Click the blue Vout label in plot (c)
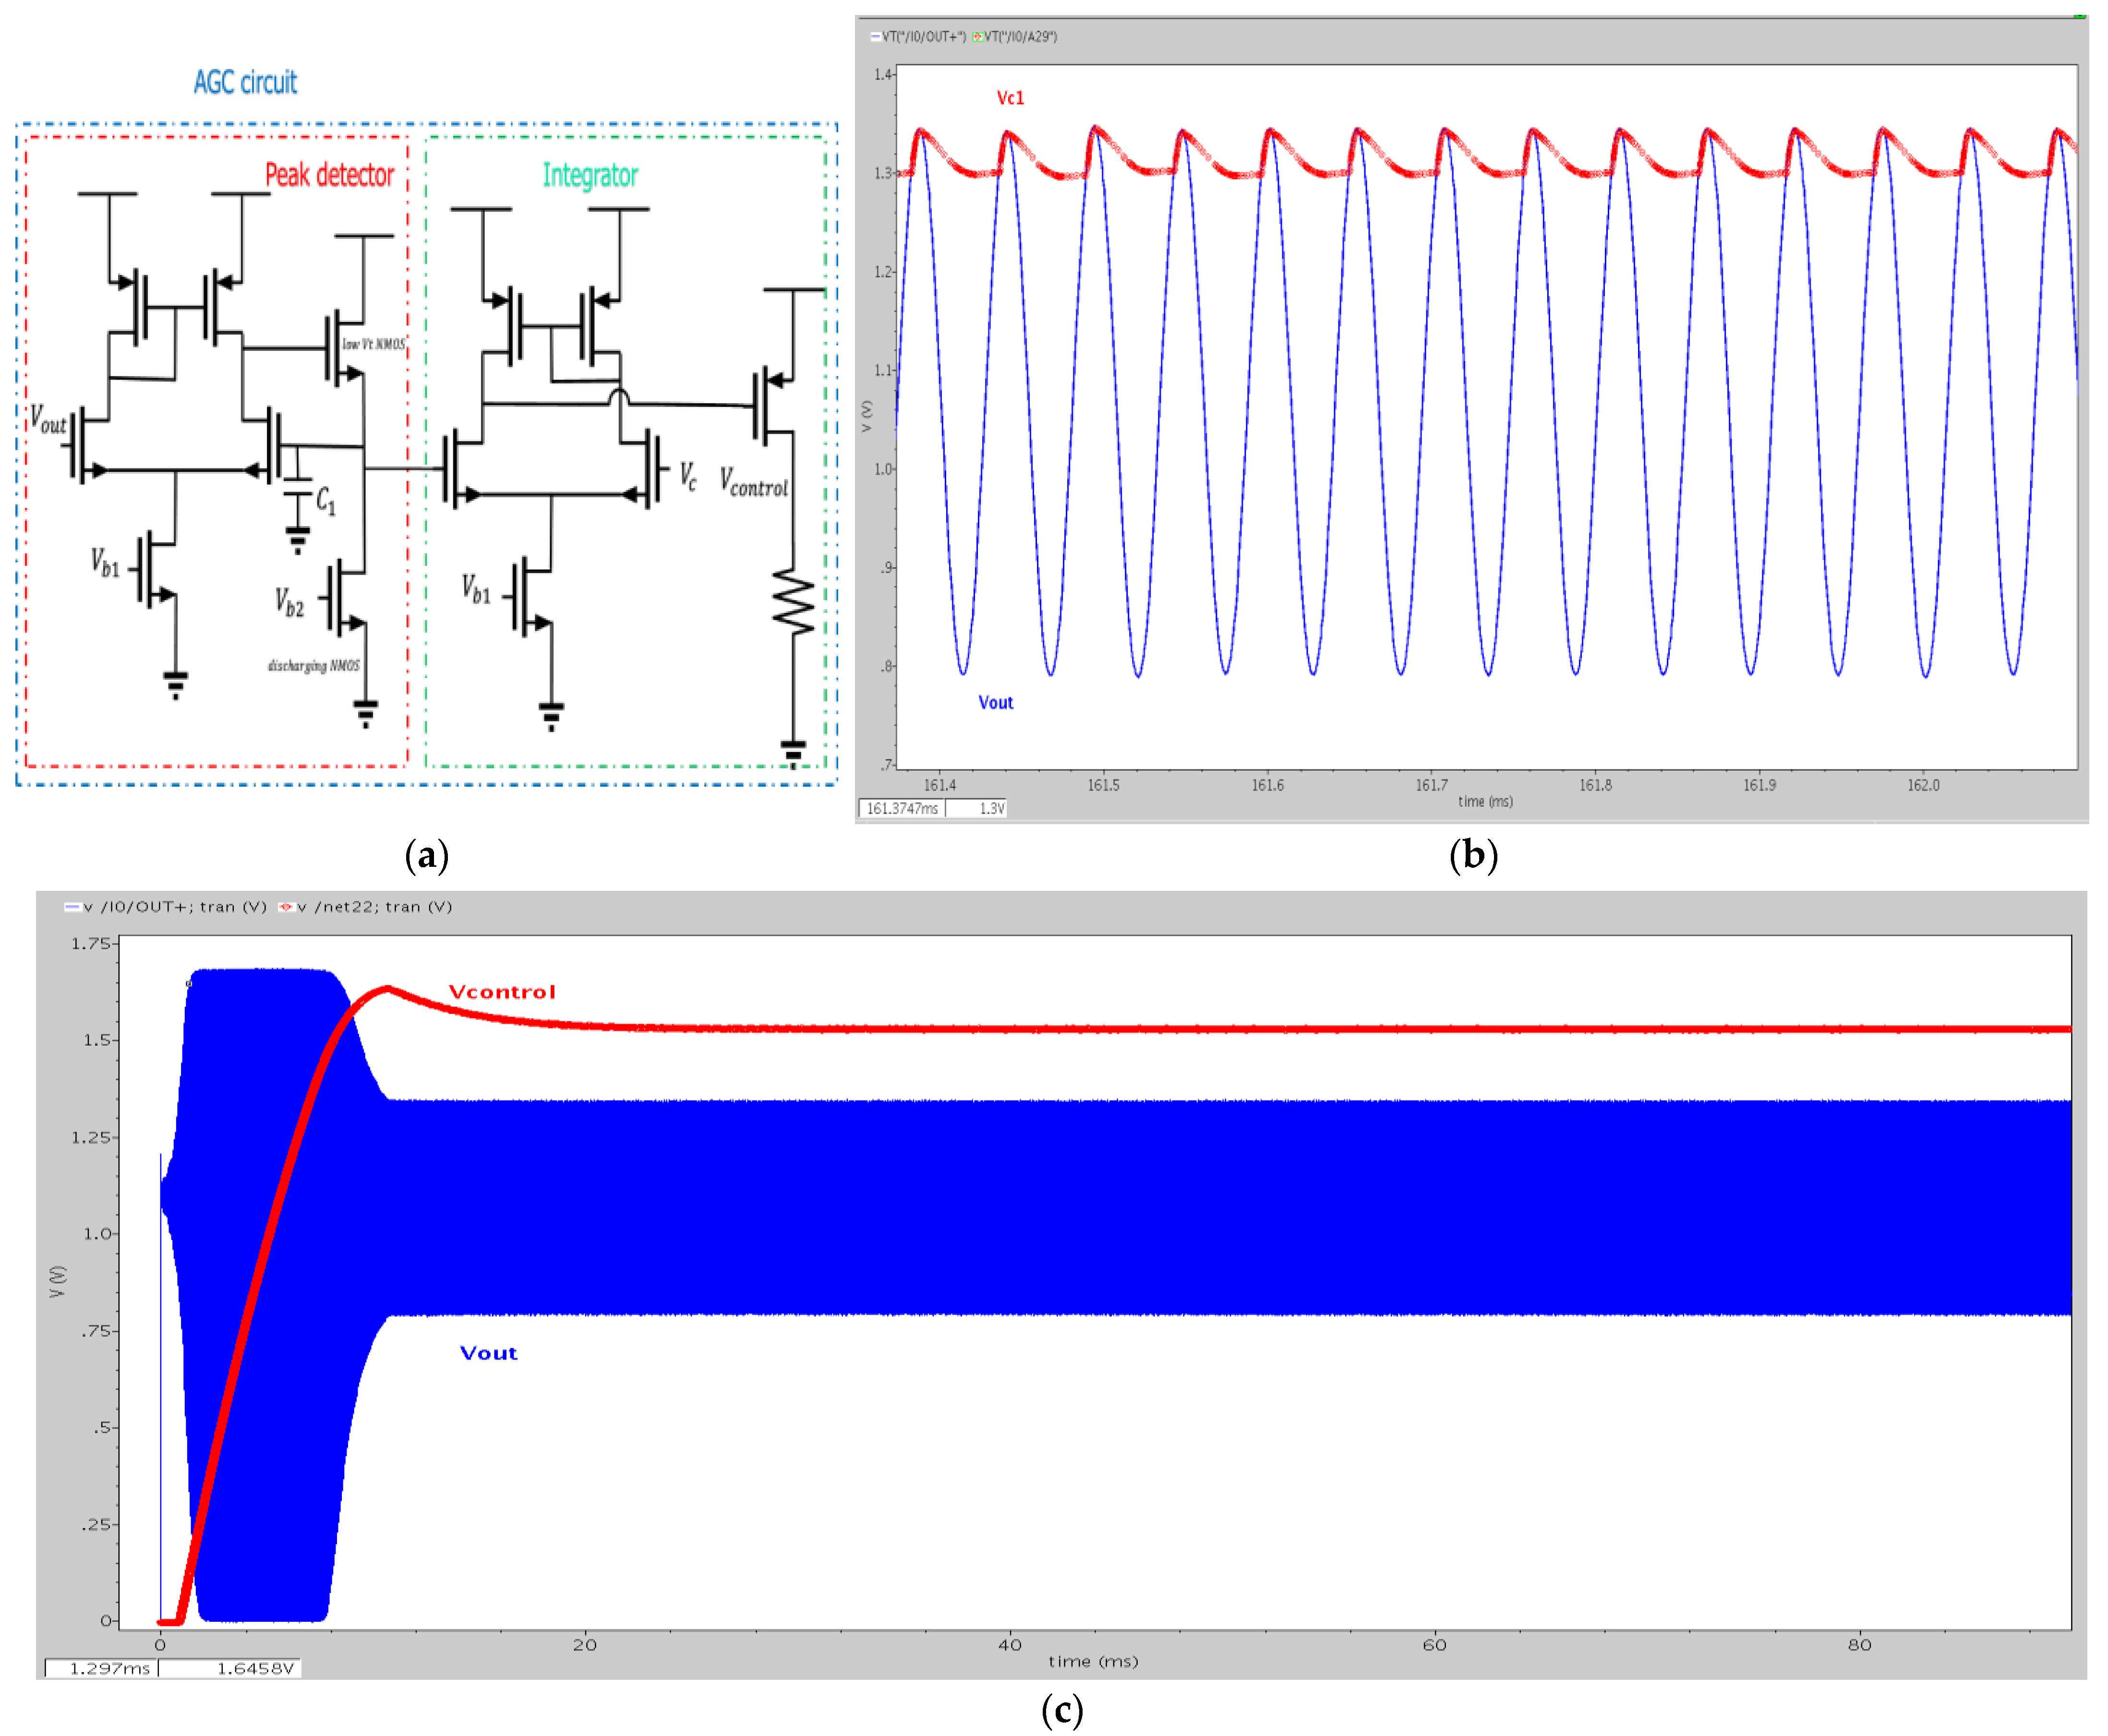The width and height of the screenshot is (2108, 1736). click(x=488, y=1353)
